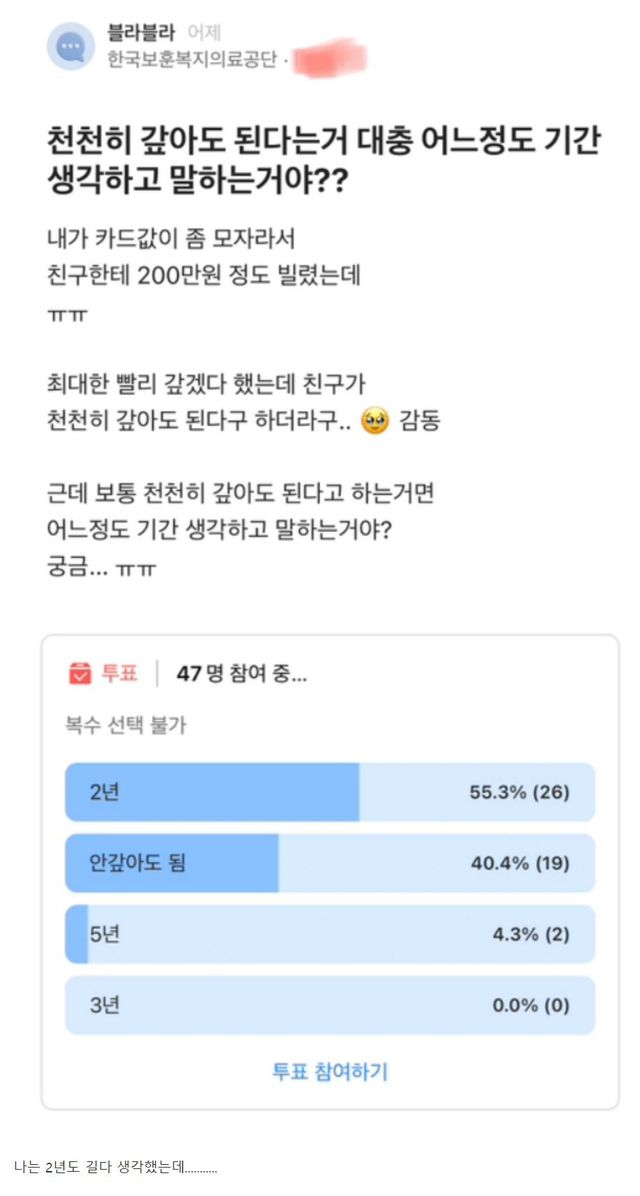Click the 어제 timestamp

coord(206,33)
